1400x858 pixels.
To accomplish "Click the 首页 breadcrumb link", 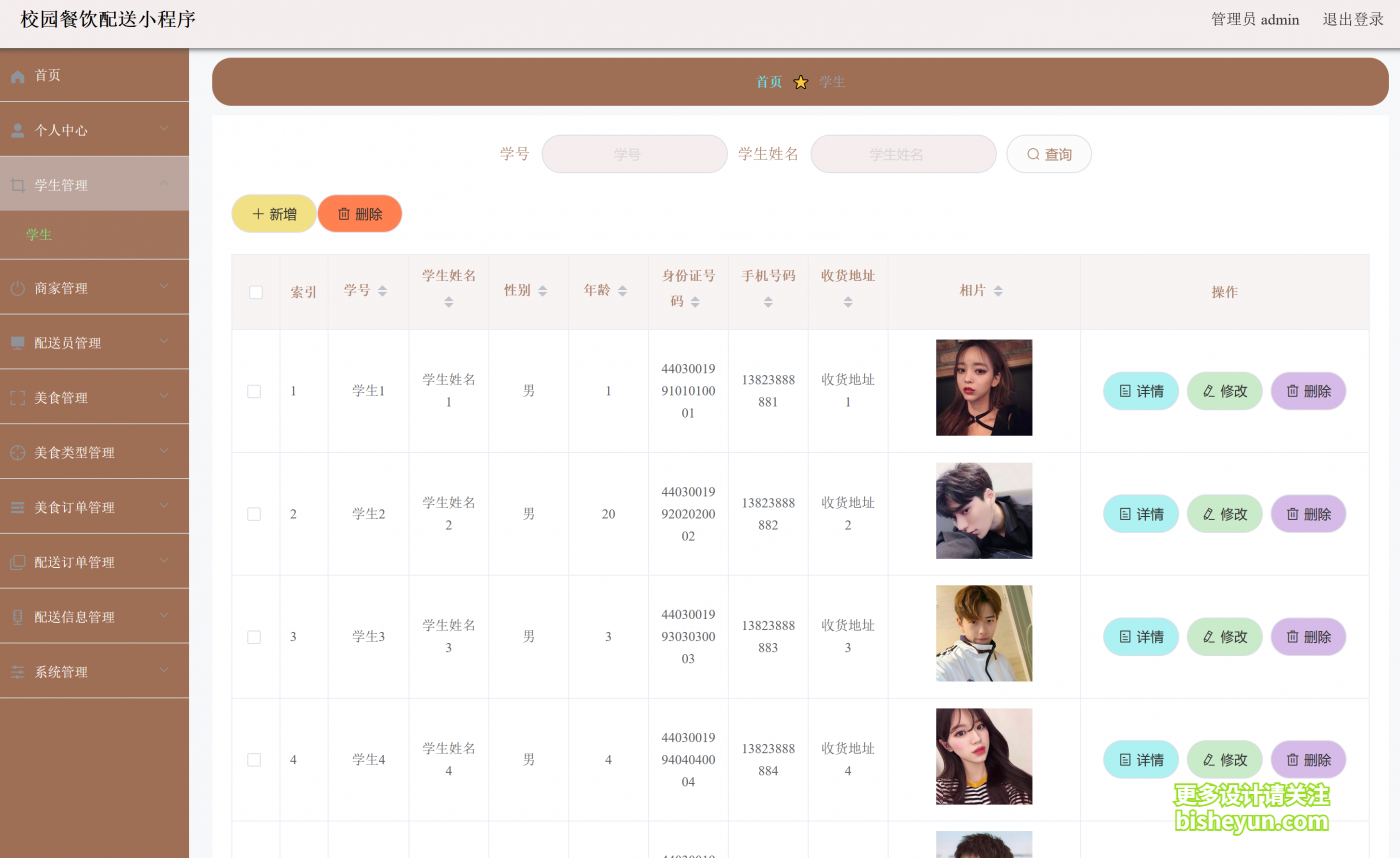I will pyautogui.click(x=769, y=82).
